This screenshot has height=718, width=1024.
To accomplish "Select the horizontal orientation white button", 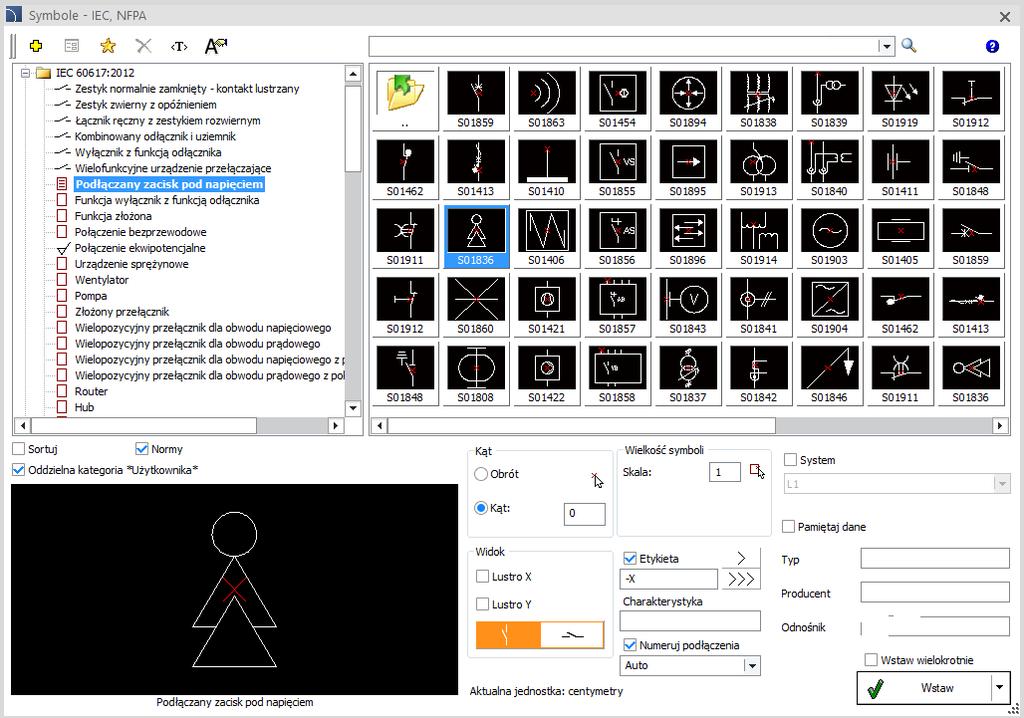I will [x=572, y=635].
